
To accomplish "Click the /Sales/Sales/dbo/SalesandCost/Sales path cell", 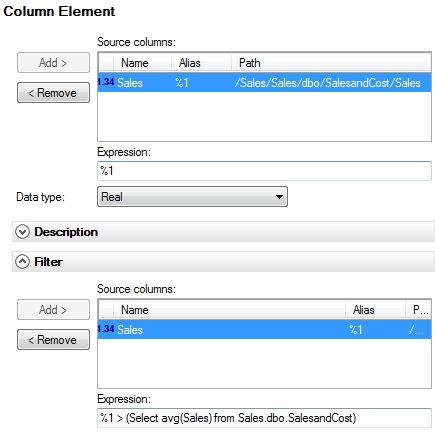I will (328, 83).
